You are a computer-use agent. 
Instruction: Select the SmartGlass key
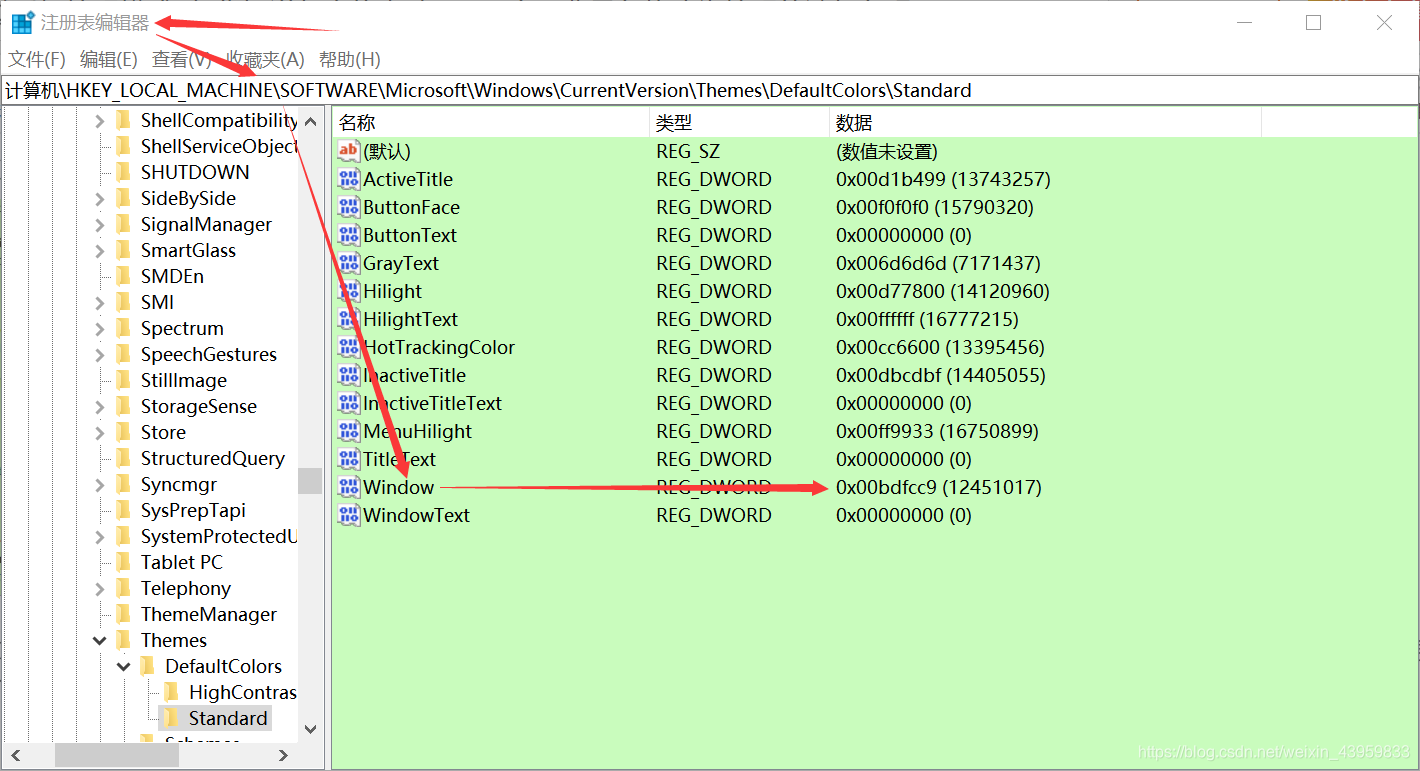tap(188, 250)
